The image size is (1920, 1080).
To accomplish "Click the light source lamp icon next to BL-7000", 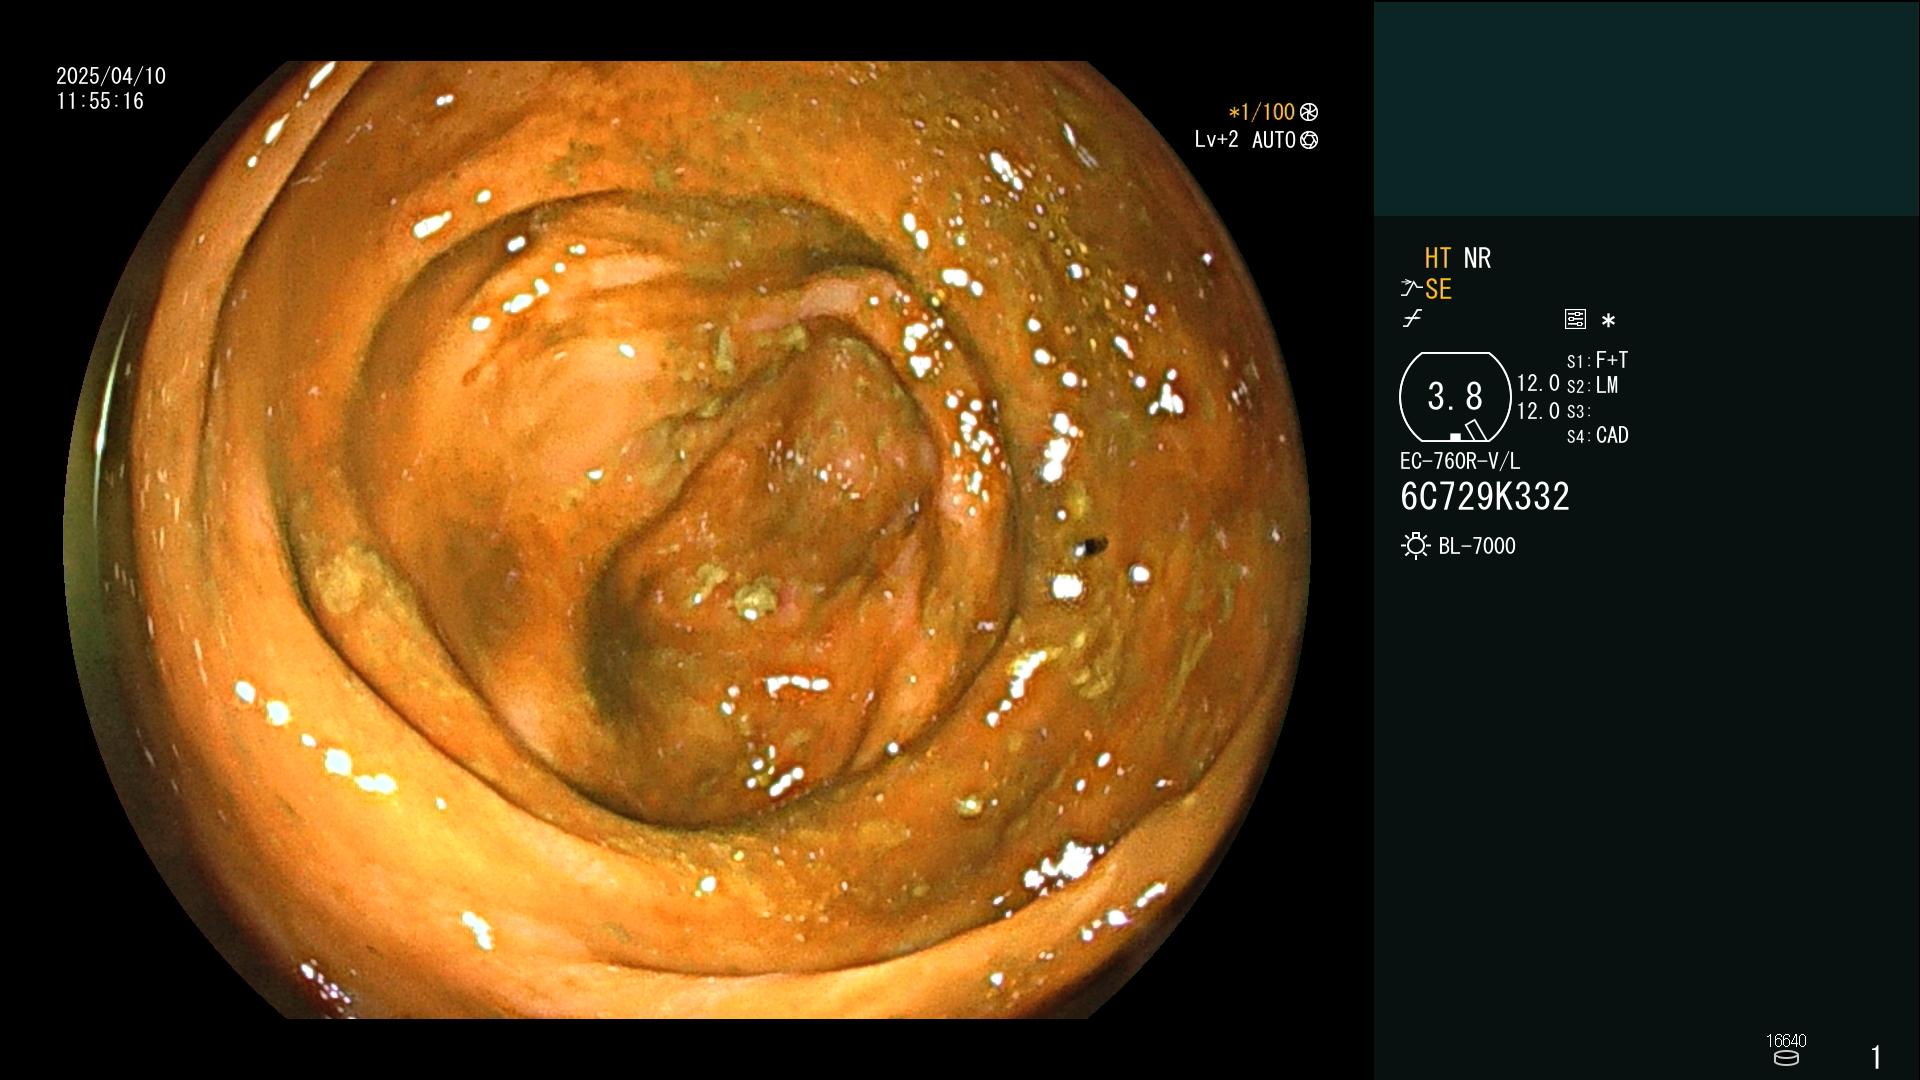I will pyautogui.click(x=1415, y=546).
